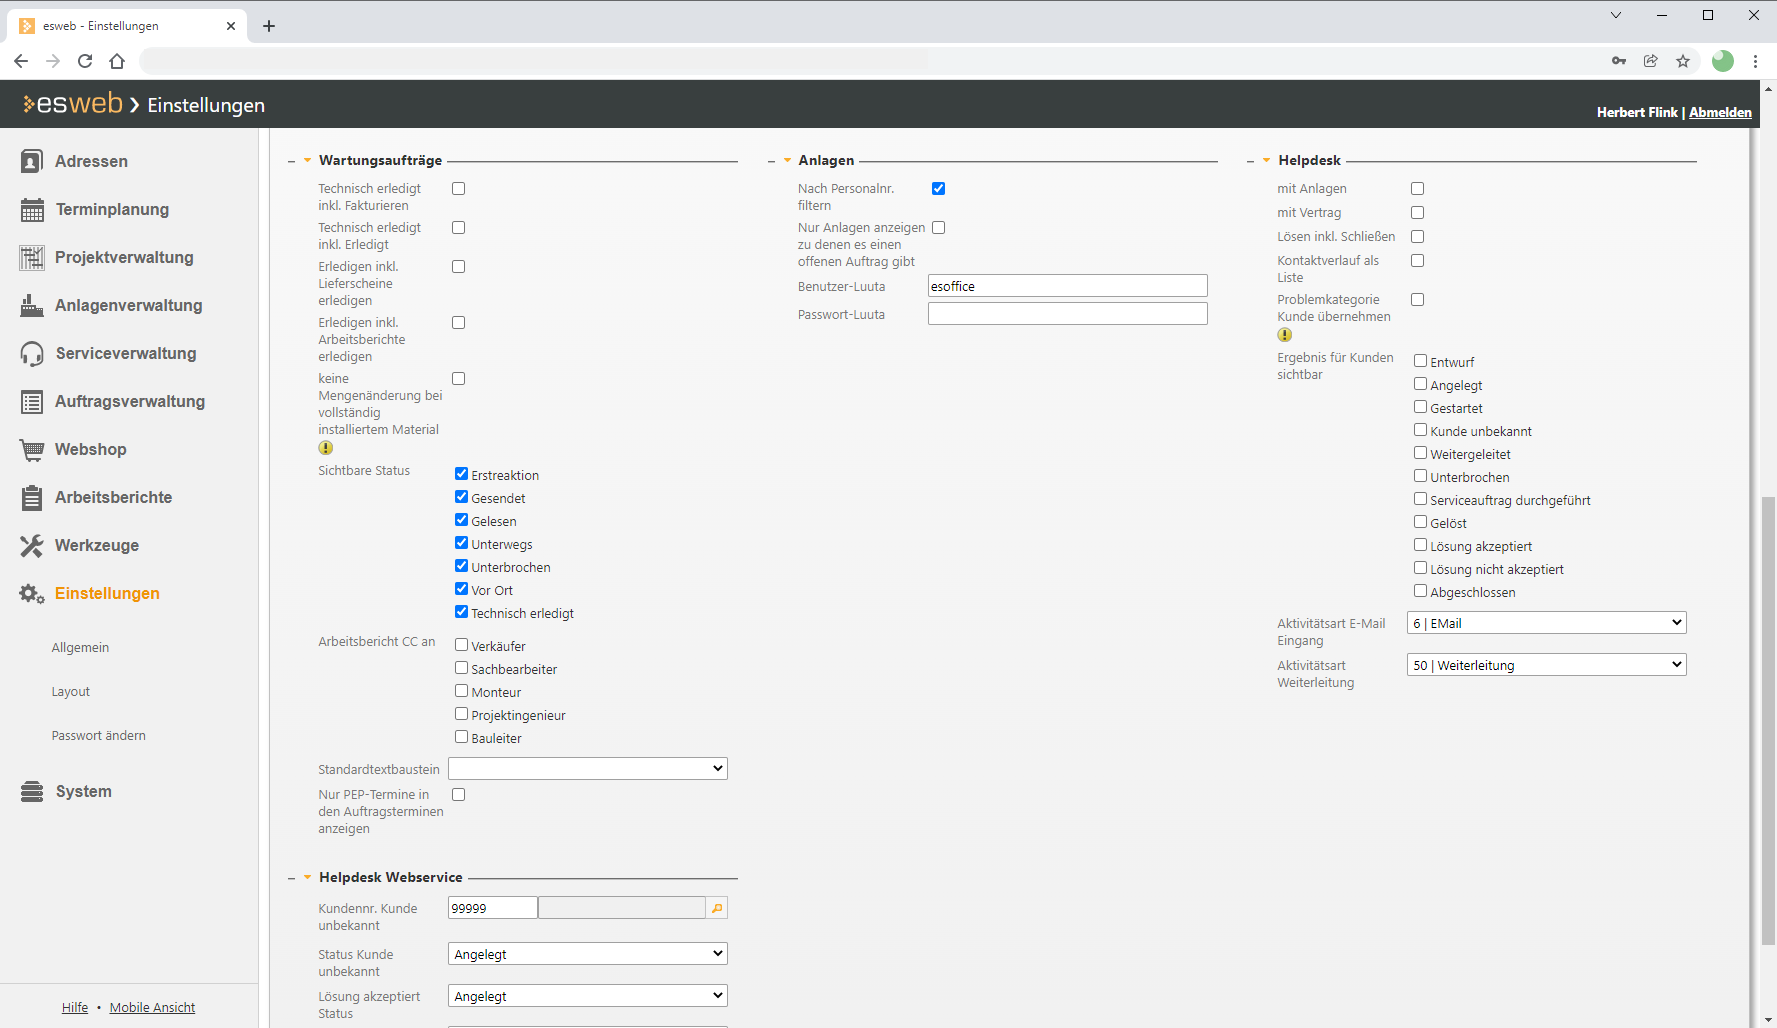Check Monteur for Arbeitsbericht CC
The width and height of the screenshot is (1777, 1028).
tap(461, 691)
